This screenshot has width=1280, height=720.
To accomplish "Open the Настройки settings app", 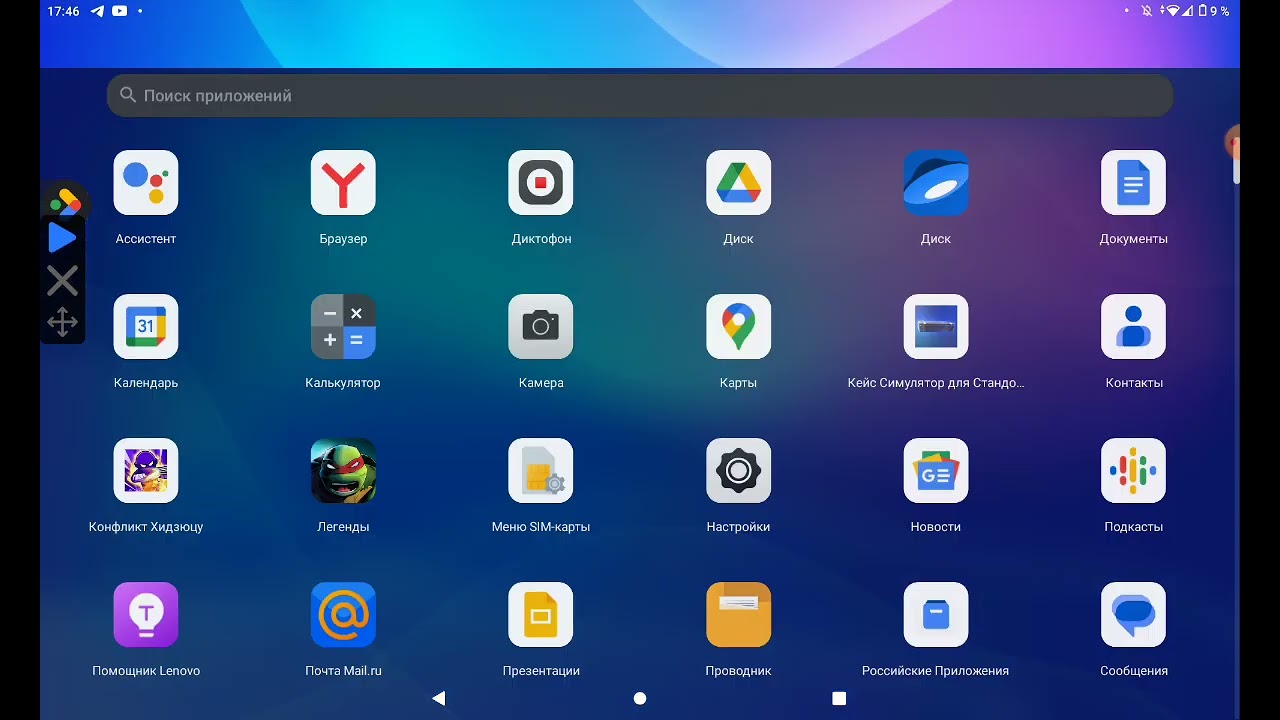I will coord(738,471).
